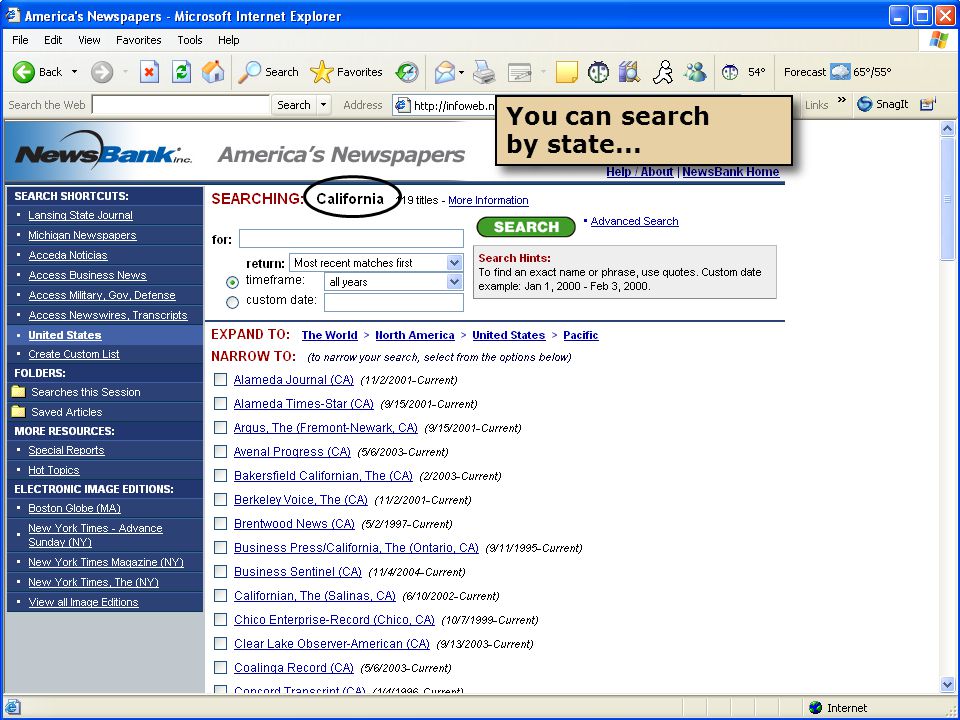Screen dimensions: 960x720
Task: Click the Internet zone globe in status bar
Action: (815, 708)
